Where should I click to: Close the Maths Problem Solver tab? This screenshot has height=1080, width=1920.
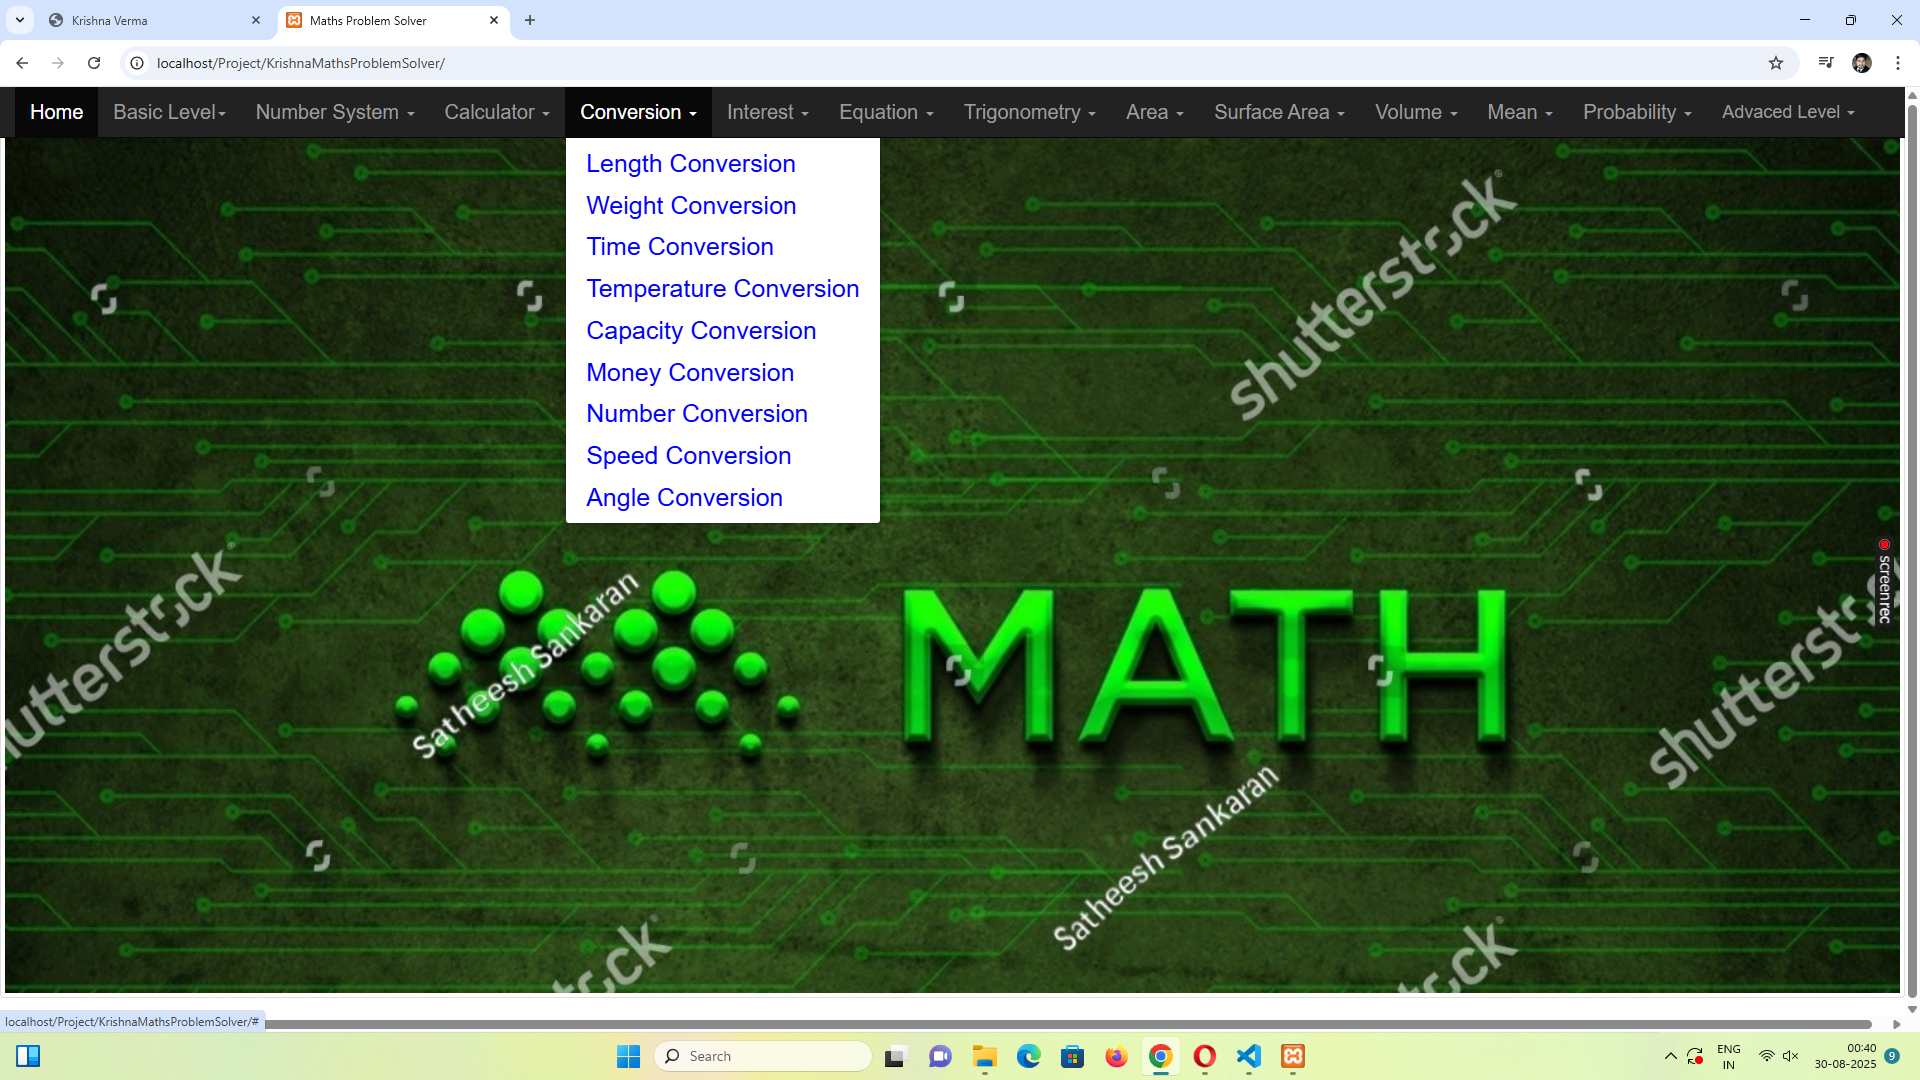(494, 20)
